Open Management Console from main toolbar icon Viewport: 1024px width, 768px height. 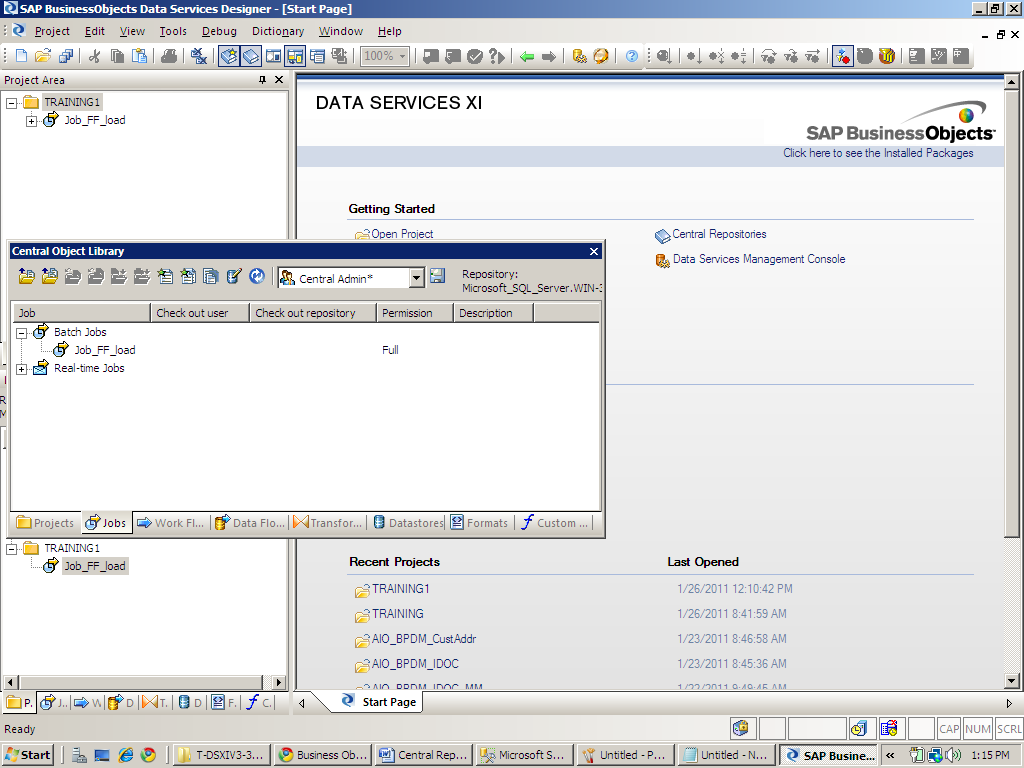579,56
